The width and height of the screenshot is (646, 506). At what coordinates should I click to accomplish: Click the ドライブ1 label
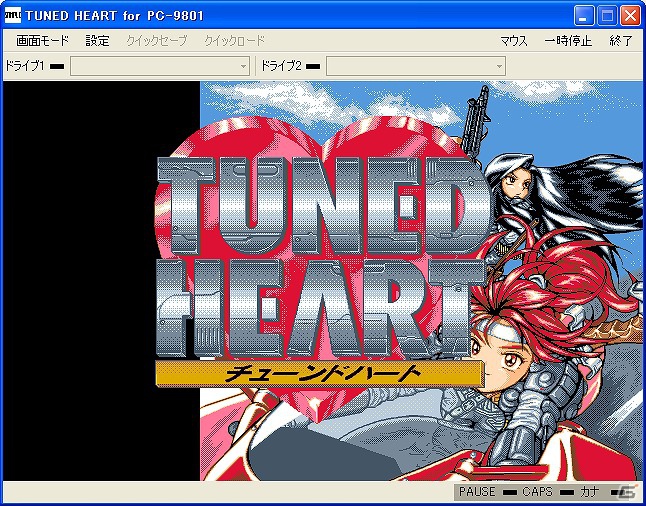pyautogui.click(x=25, y=66)
